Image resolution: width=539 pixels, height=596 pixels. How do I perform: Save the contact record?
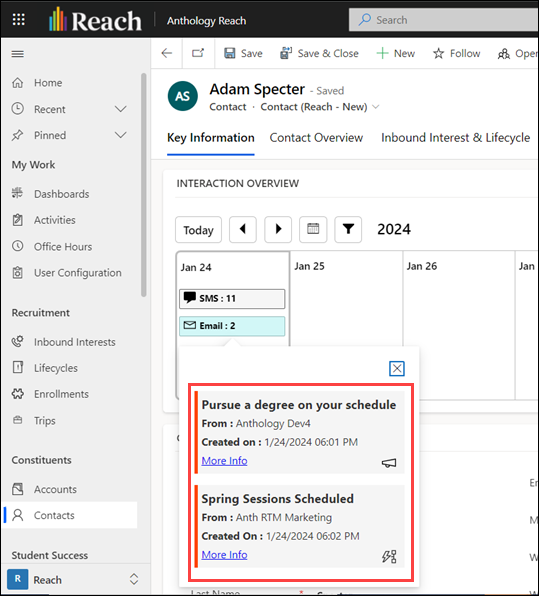(243, 53)
